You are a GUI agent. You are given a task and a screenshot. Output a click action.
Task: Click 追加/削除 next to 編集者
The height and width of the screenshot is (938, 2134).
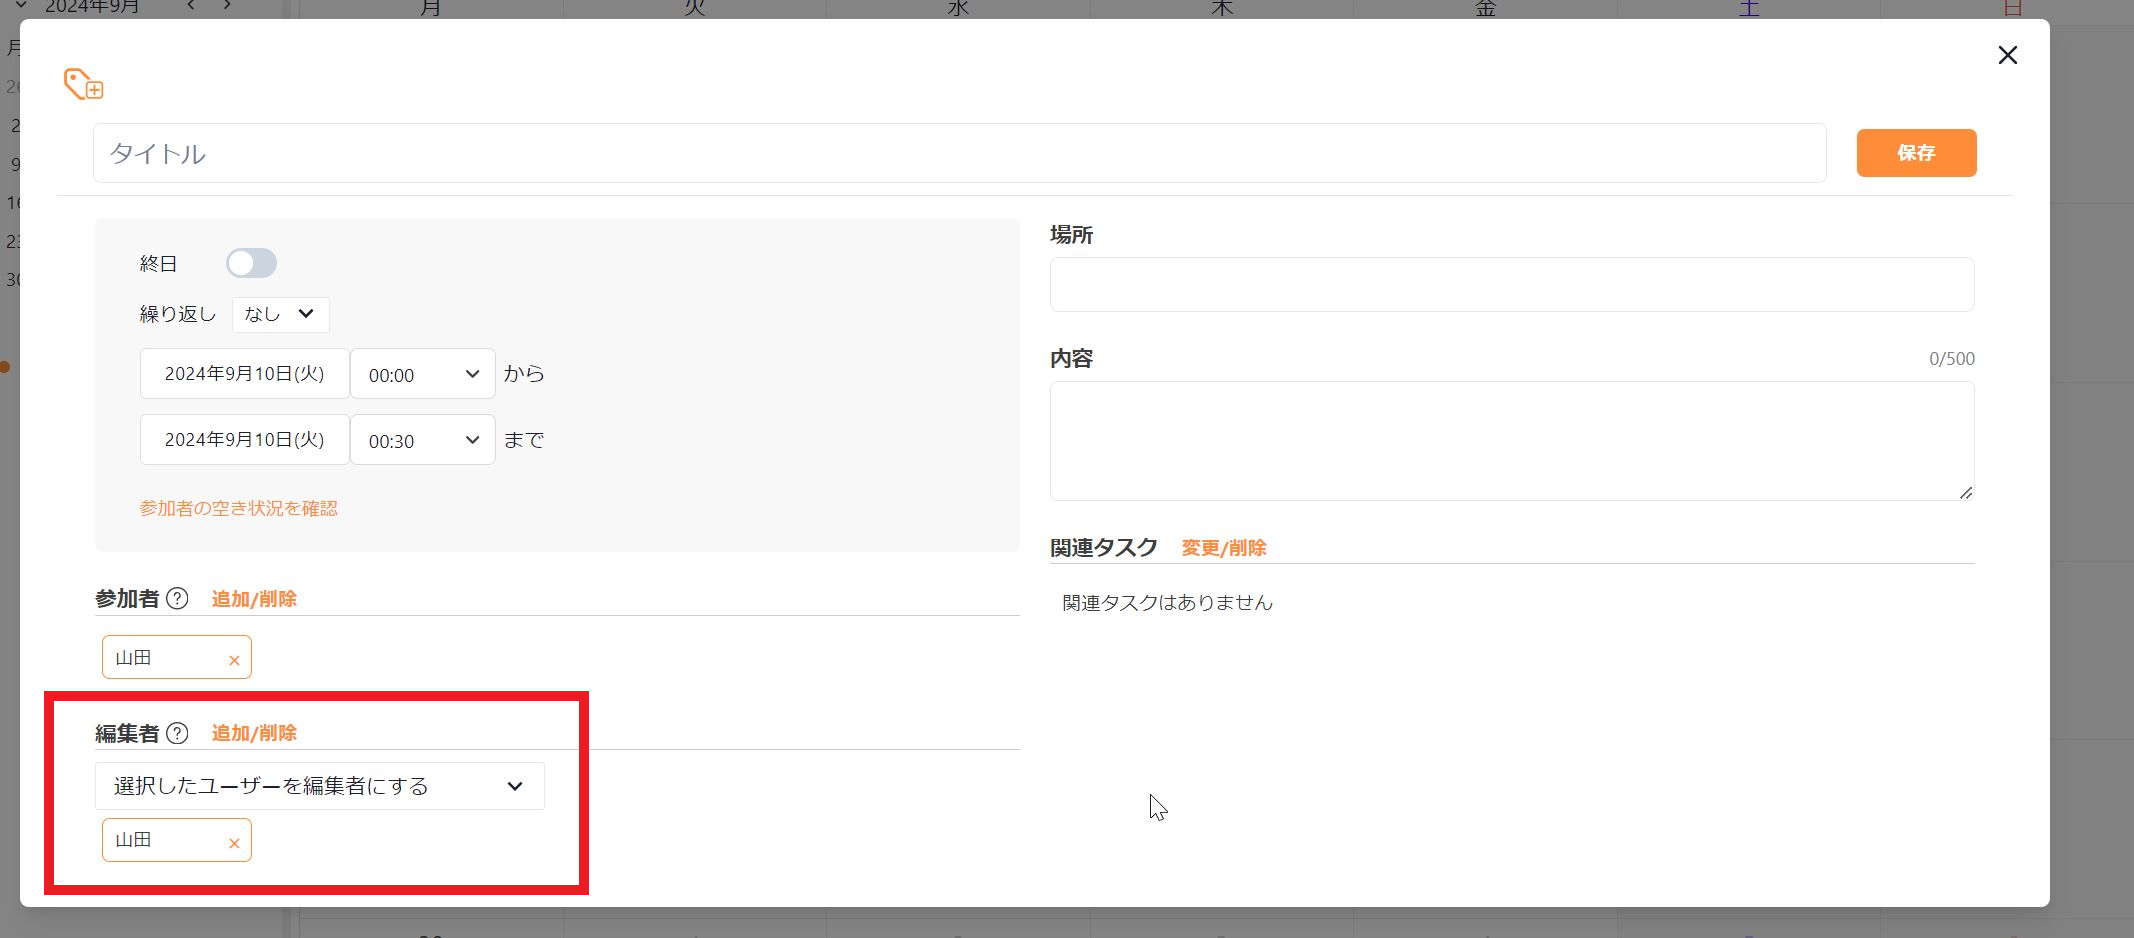(x=253, y=732)
